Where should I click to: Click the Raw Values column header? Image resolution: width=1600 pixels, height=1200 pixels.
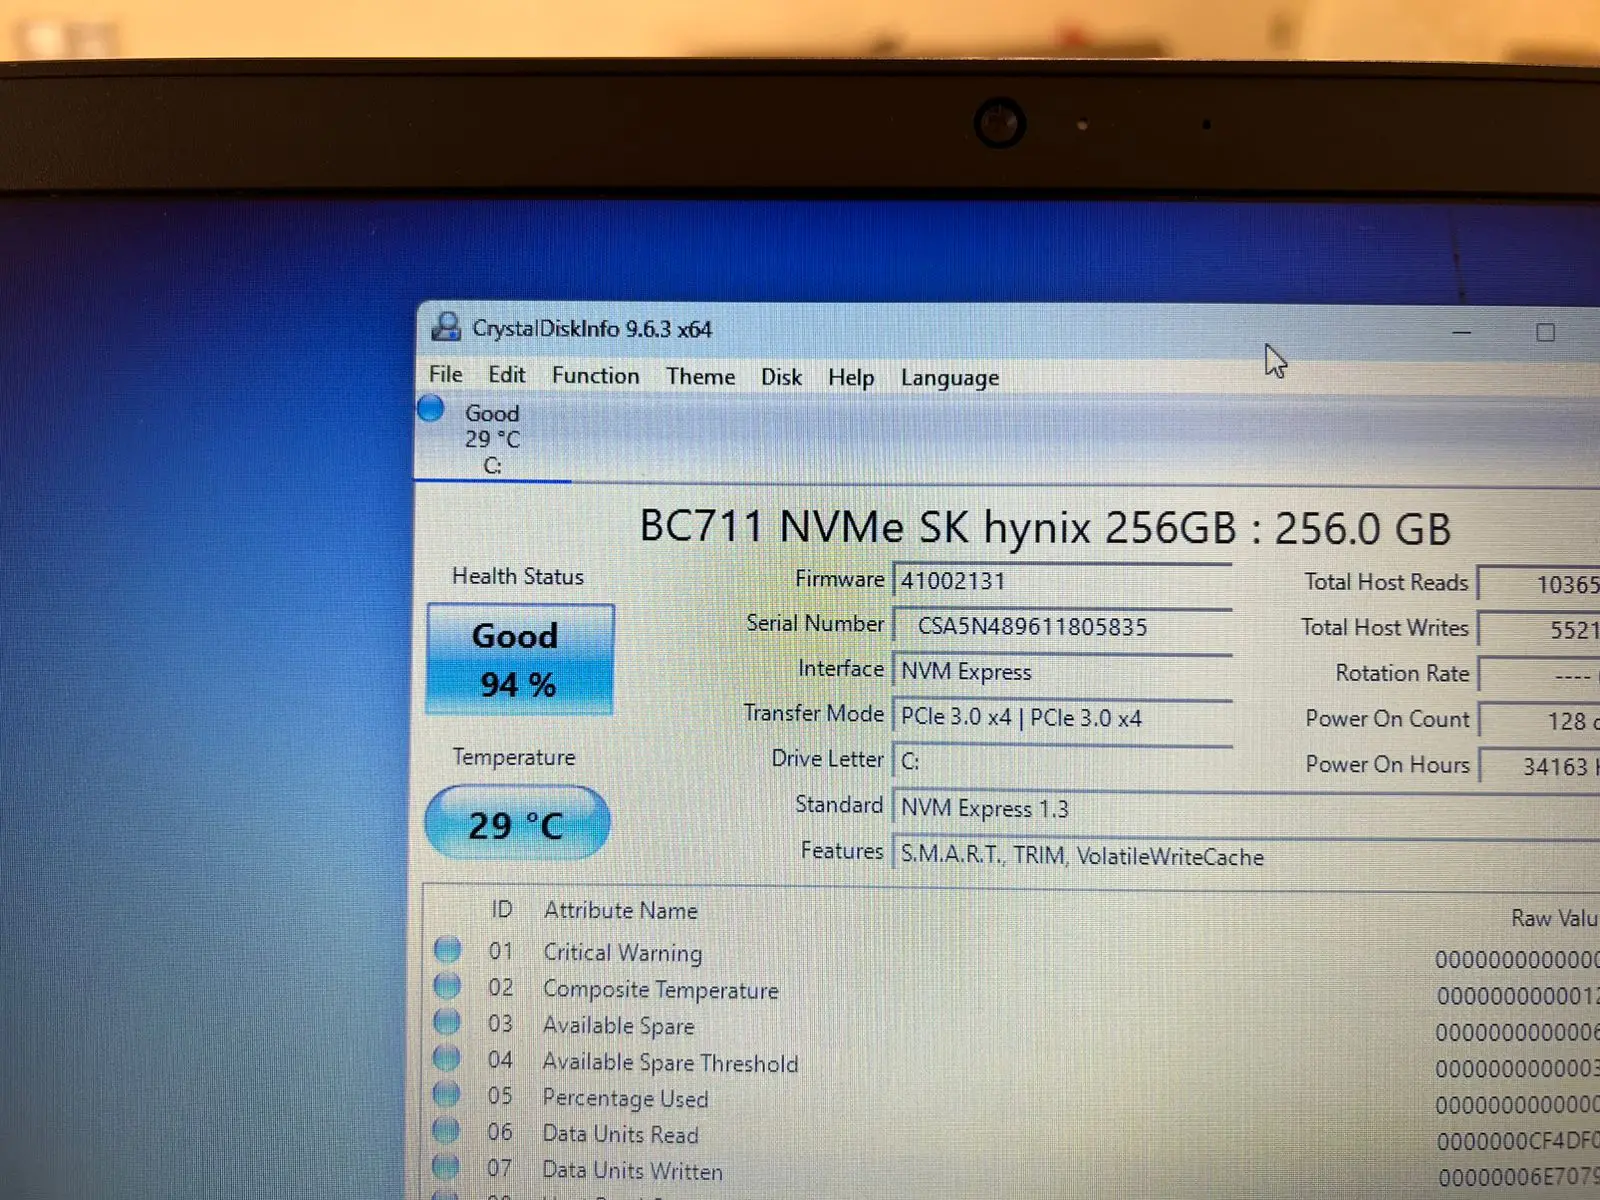[1555, 918]
